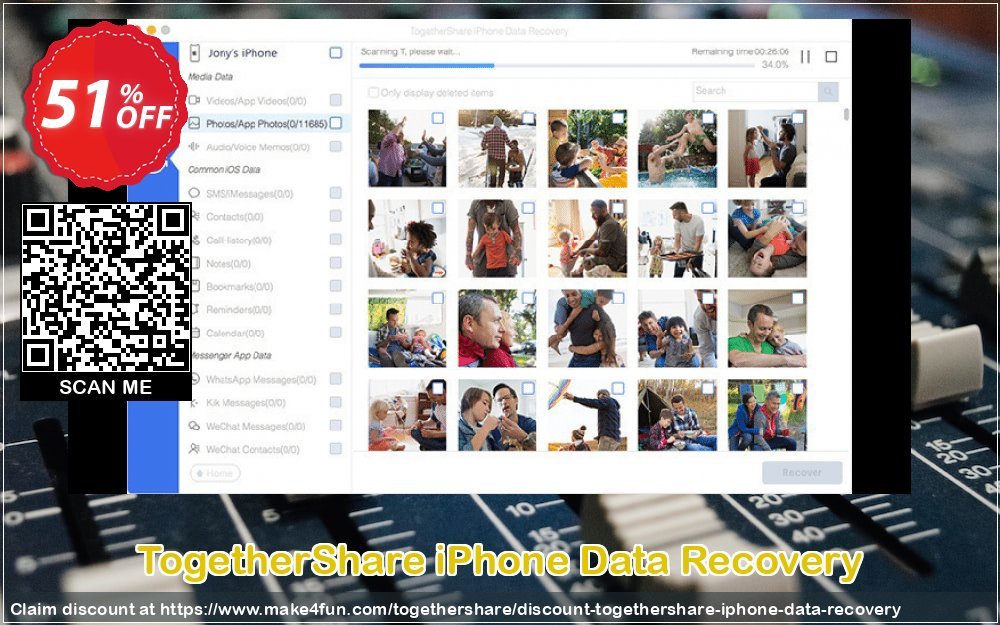This screenshot has height=625, width=1000.
Task: Click the Home button
Action: click(x=215, y=473)
